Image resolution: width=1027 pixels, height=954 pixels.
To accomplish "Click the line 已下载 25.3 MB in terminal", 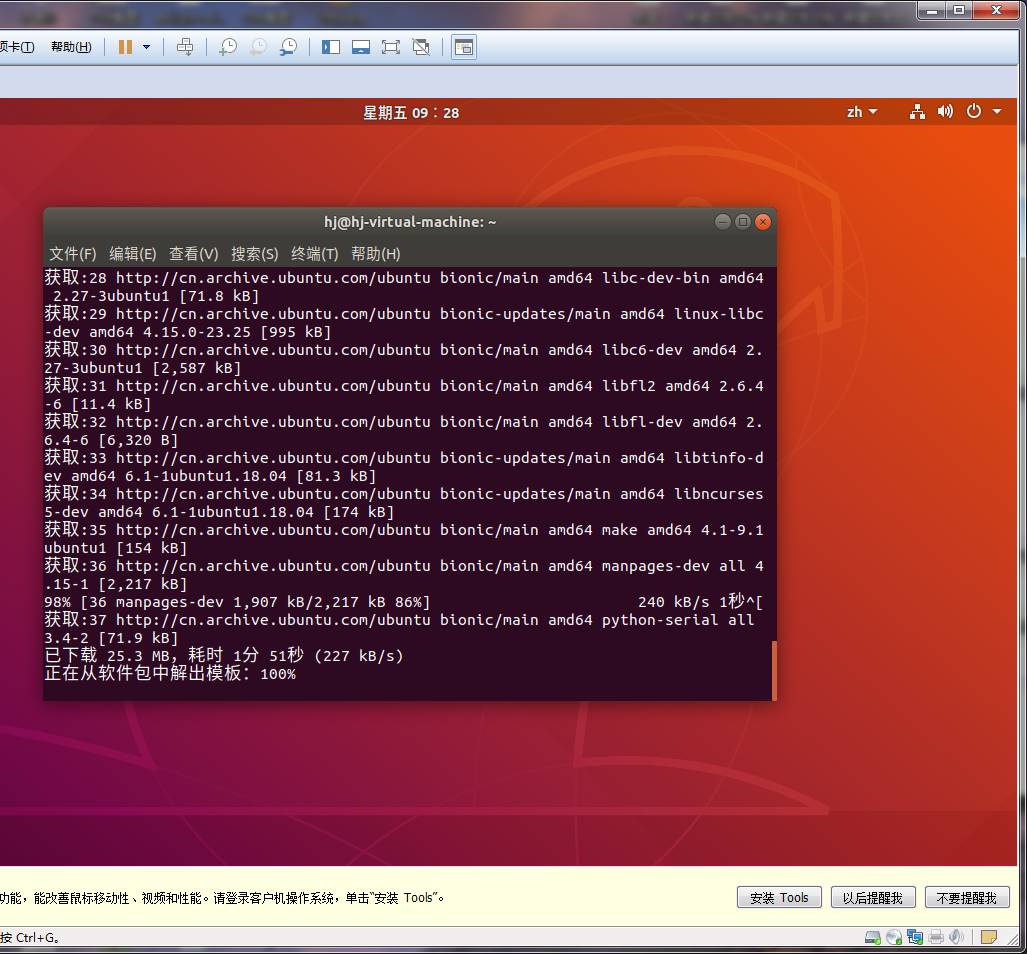I will coord(223,655).
